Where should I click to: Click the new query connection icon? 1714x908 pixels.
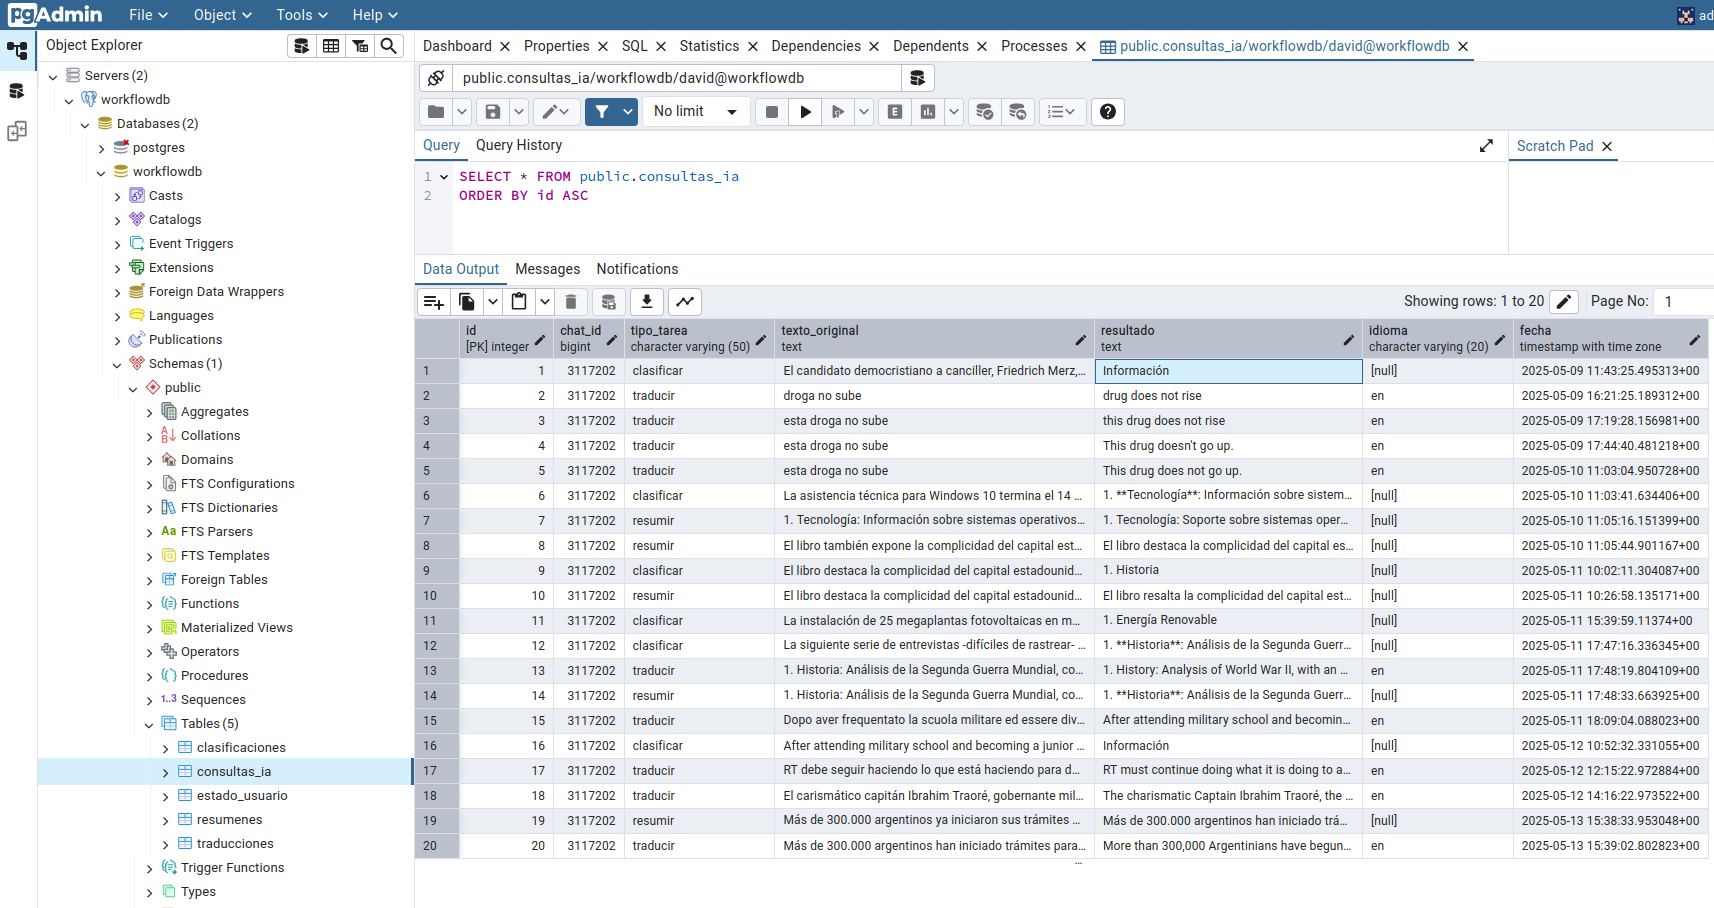pyautogui.click(x=917, y=78)
